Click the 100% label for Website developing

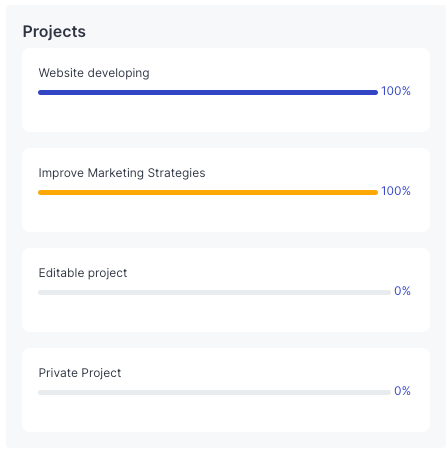(x=396, y=91)
